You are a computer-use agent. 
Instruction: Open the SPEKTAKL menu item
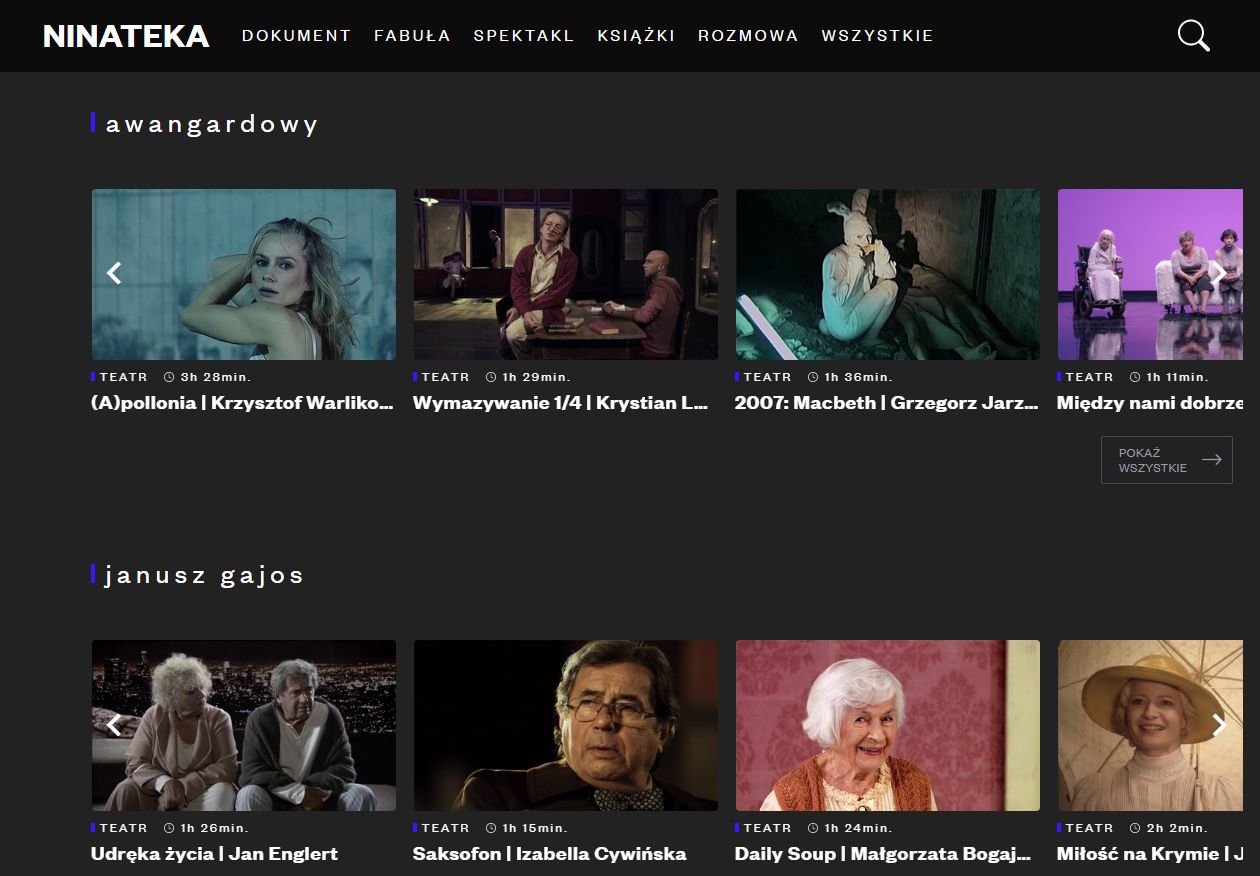coord(524,36)
